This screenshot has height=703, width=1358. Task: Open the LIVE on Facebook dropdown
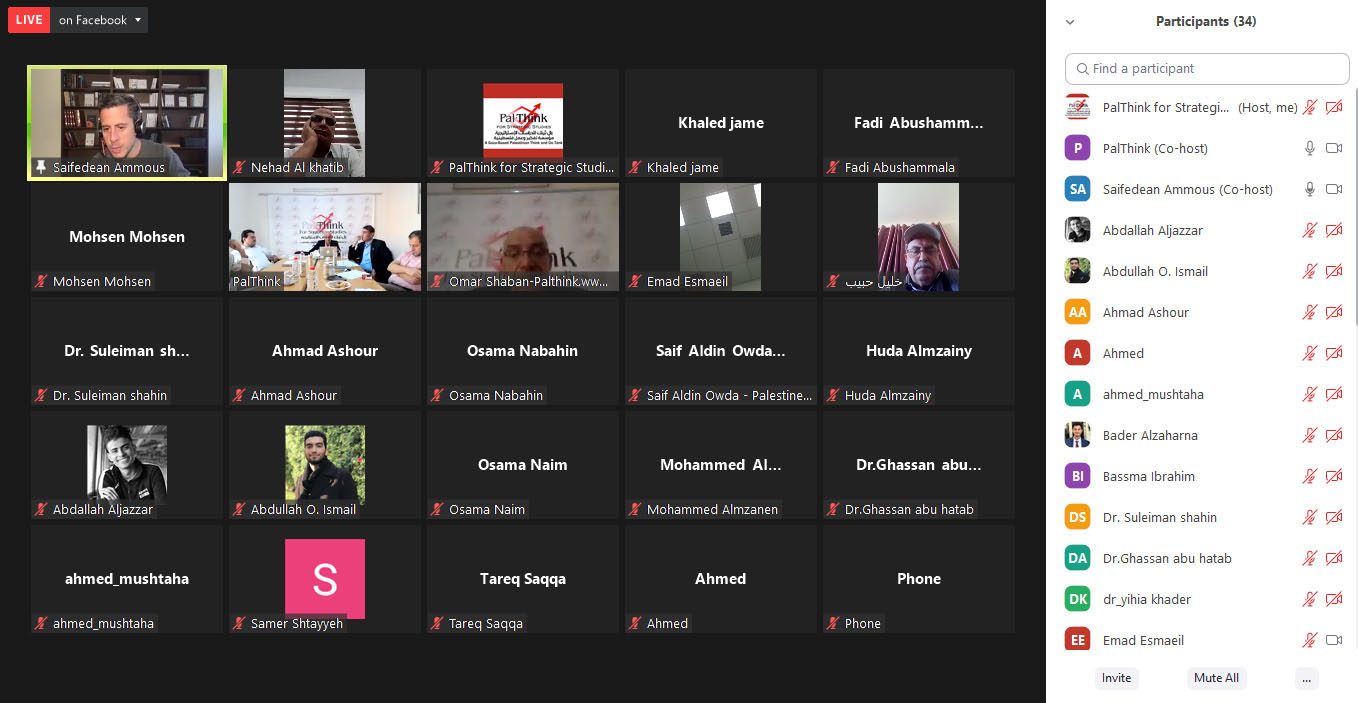[x=137, y=20]
